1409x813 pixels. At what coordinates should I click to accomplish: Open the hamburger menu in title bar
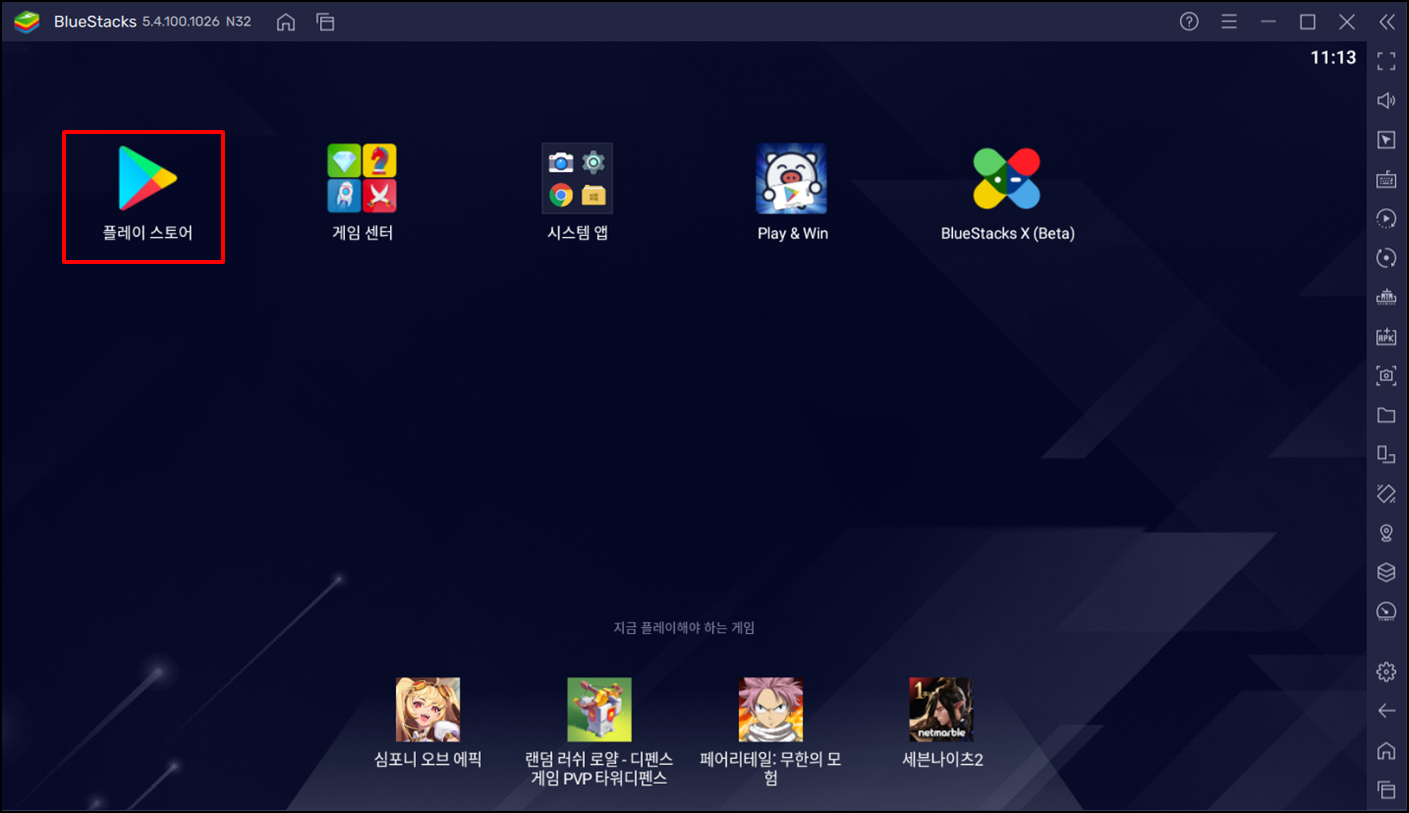[x=1229, y=22]
